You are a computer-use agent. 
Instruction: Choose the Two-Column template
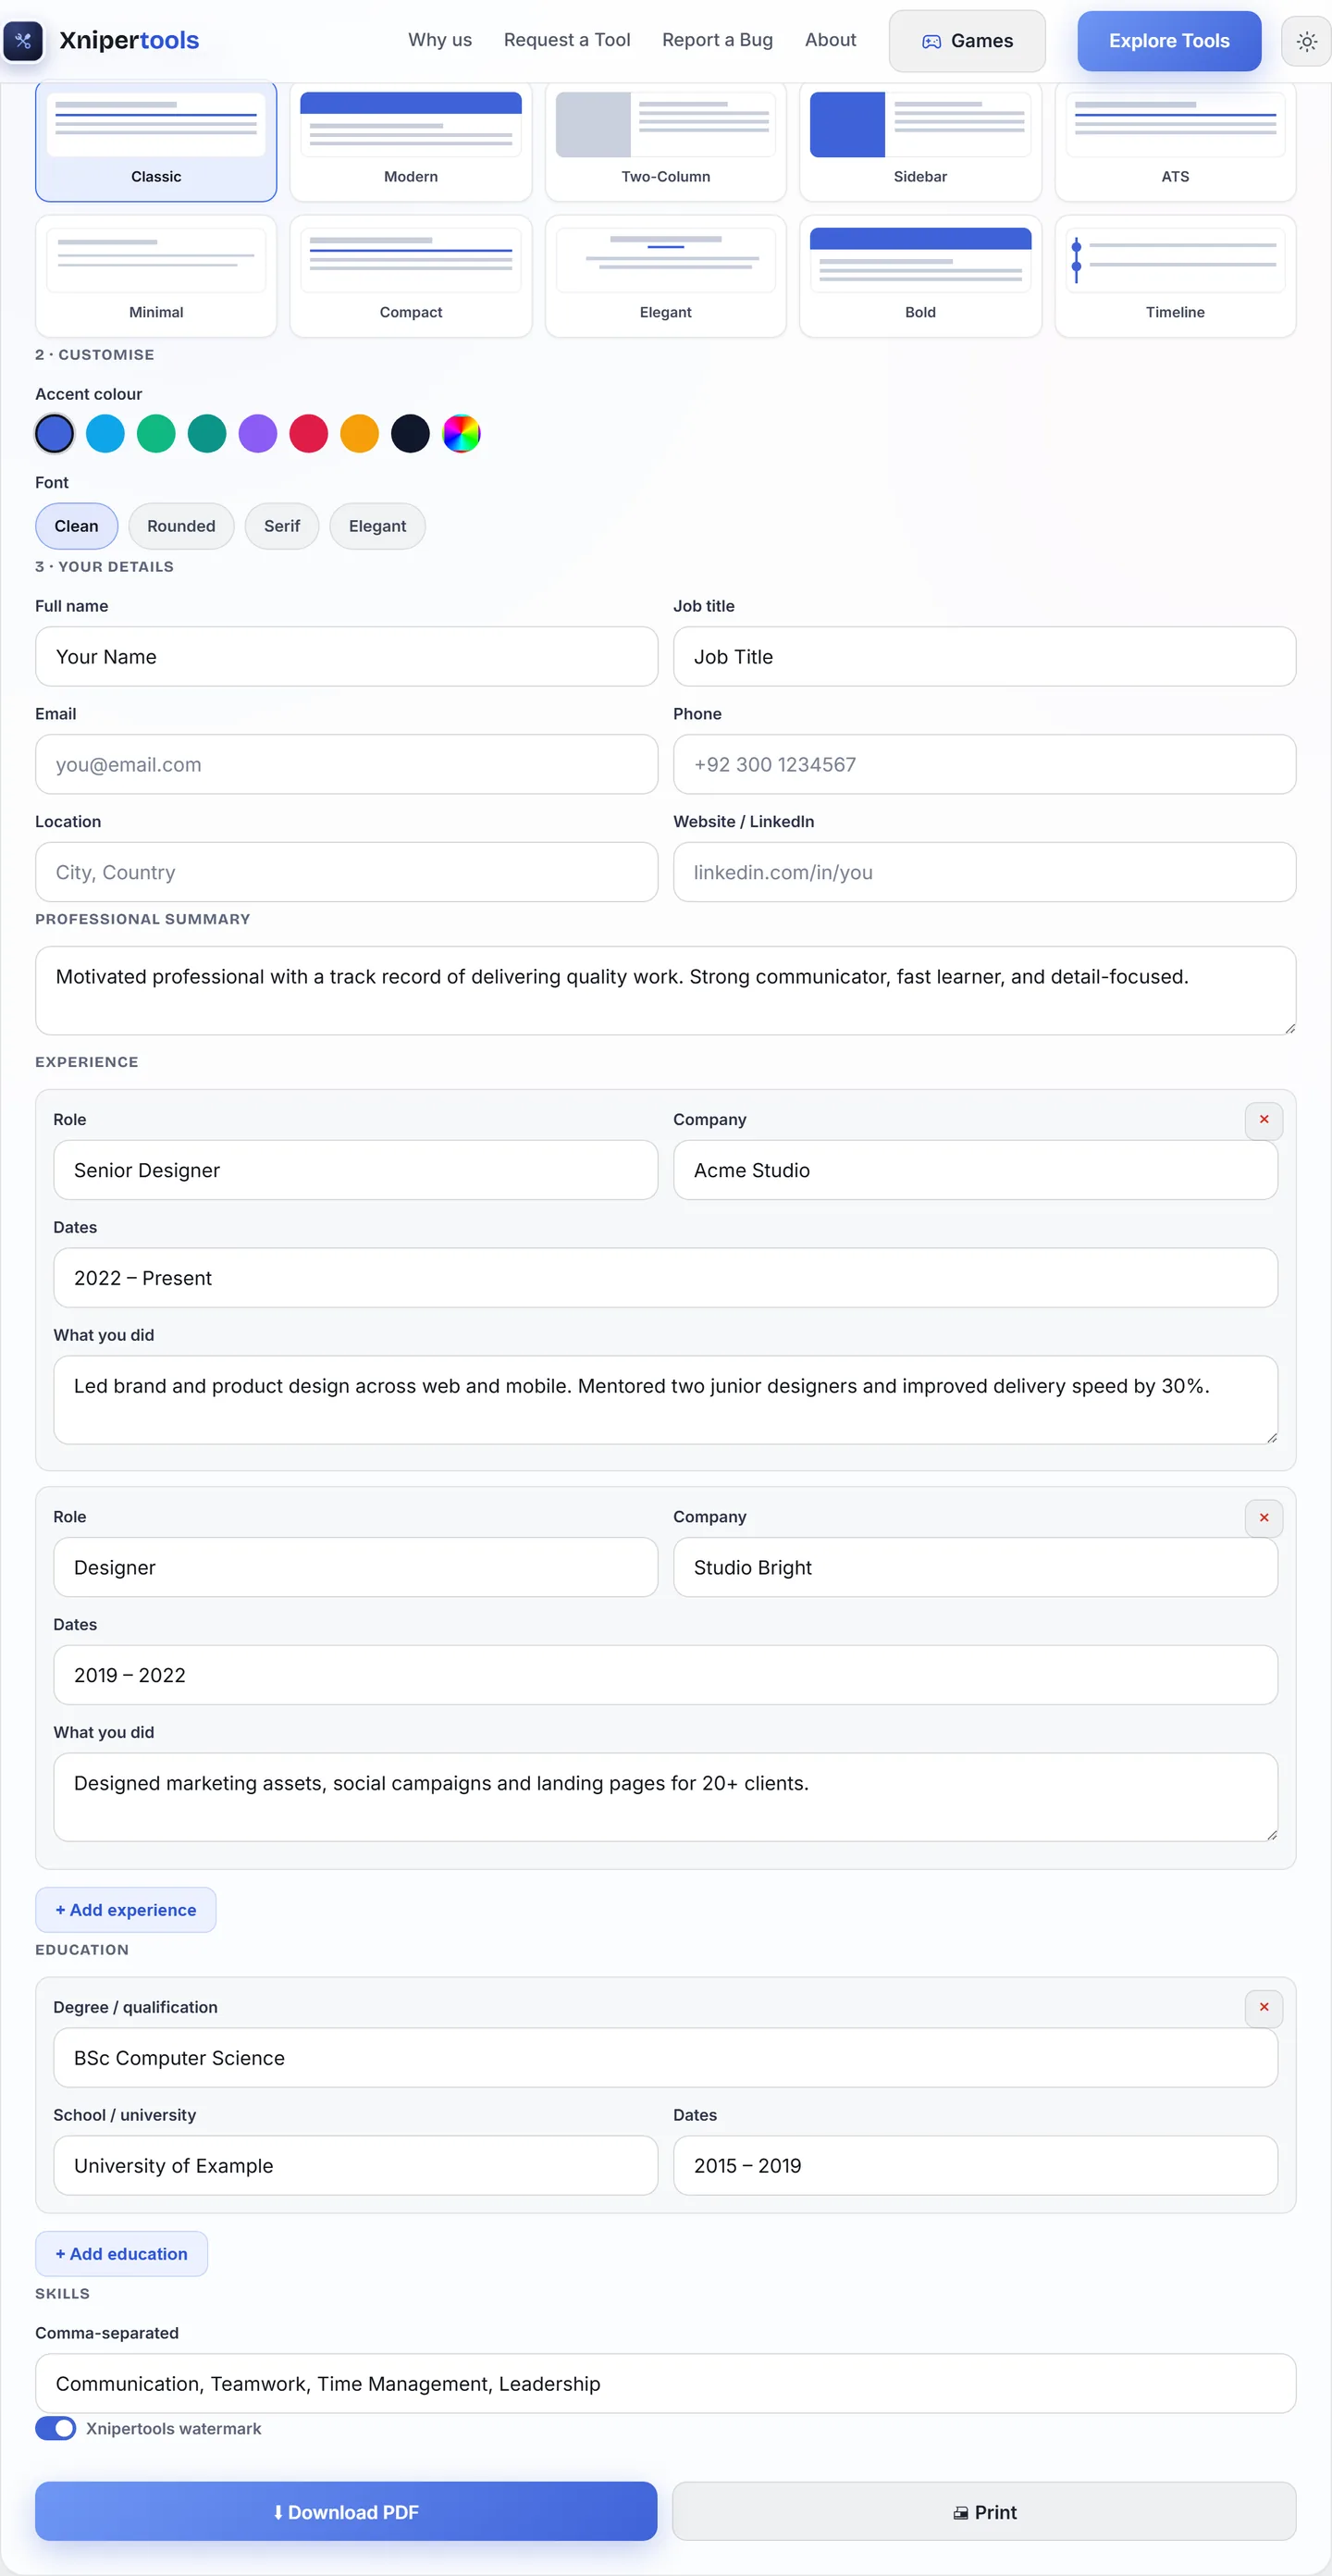[666, 141]
